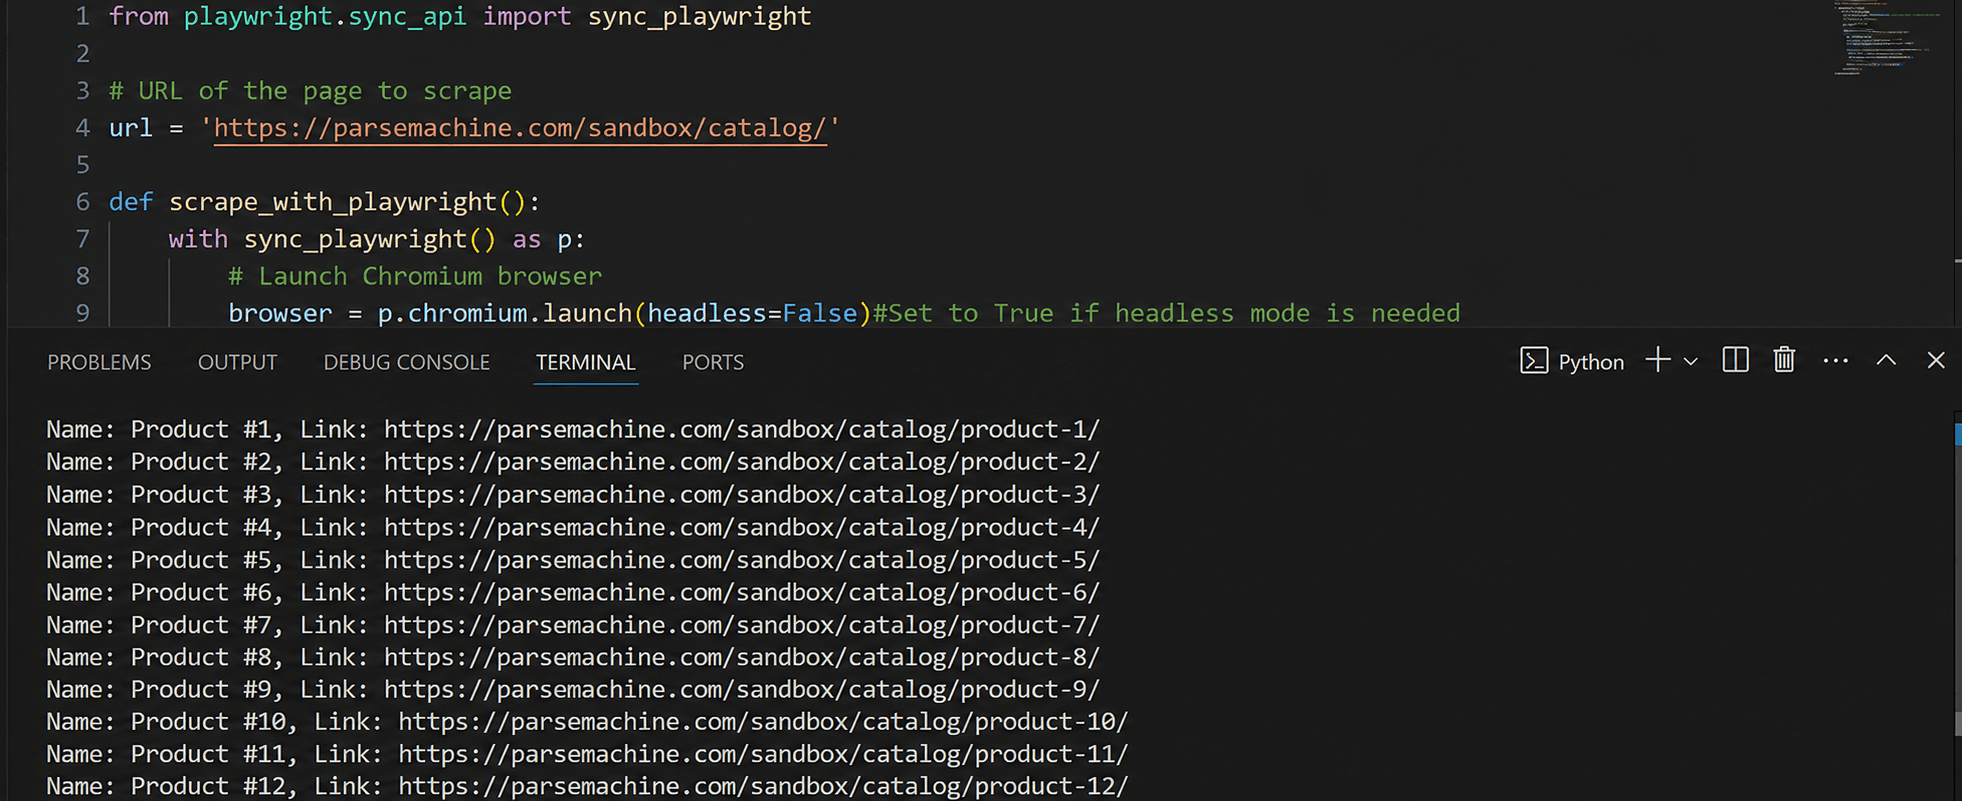
Task: Click the Python terminal shell icon
Action: (x=1534, y=361)
